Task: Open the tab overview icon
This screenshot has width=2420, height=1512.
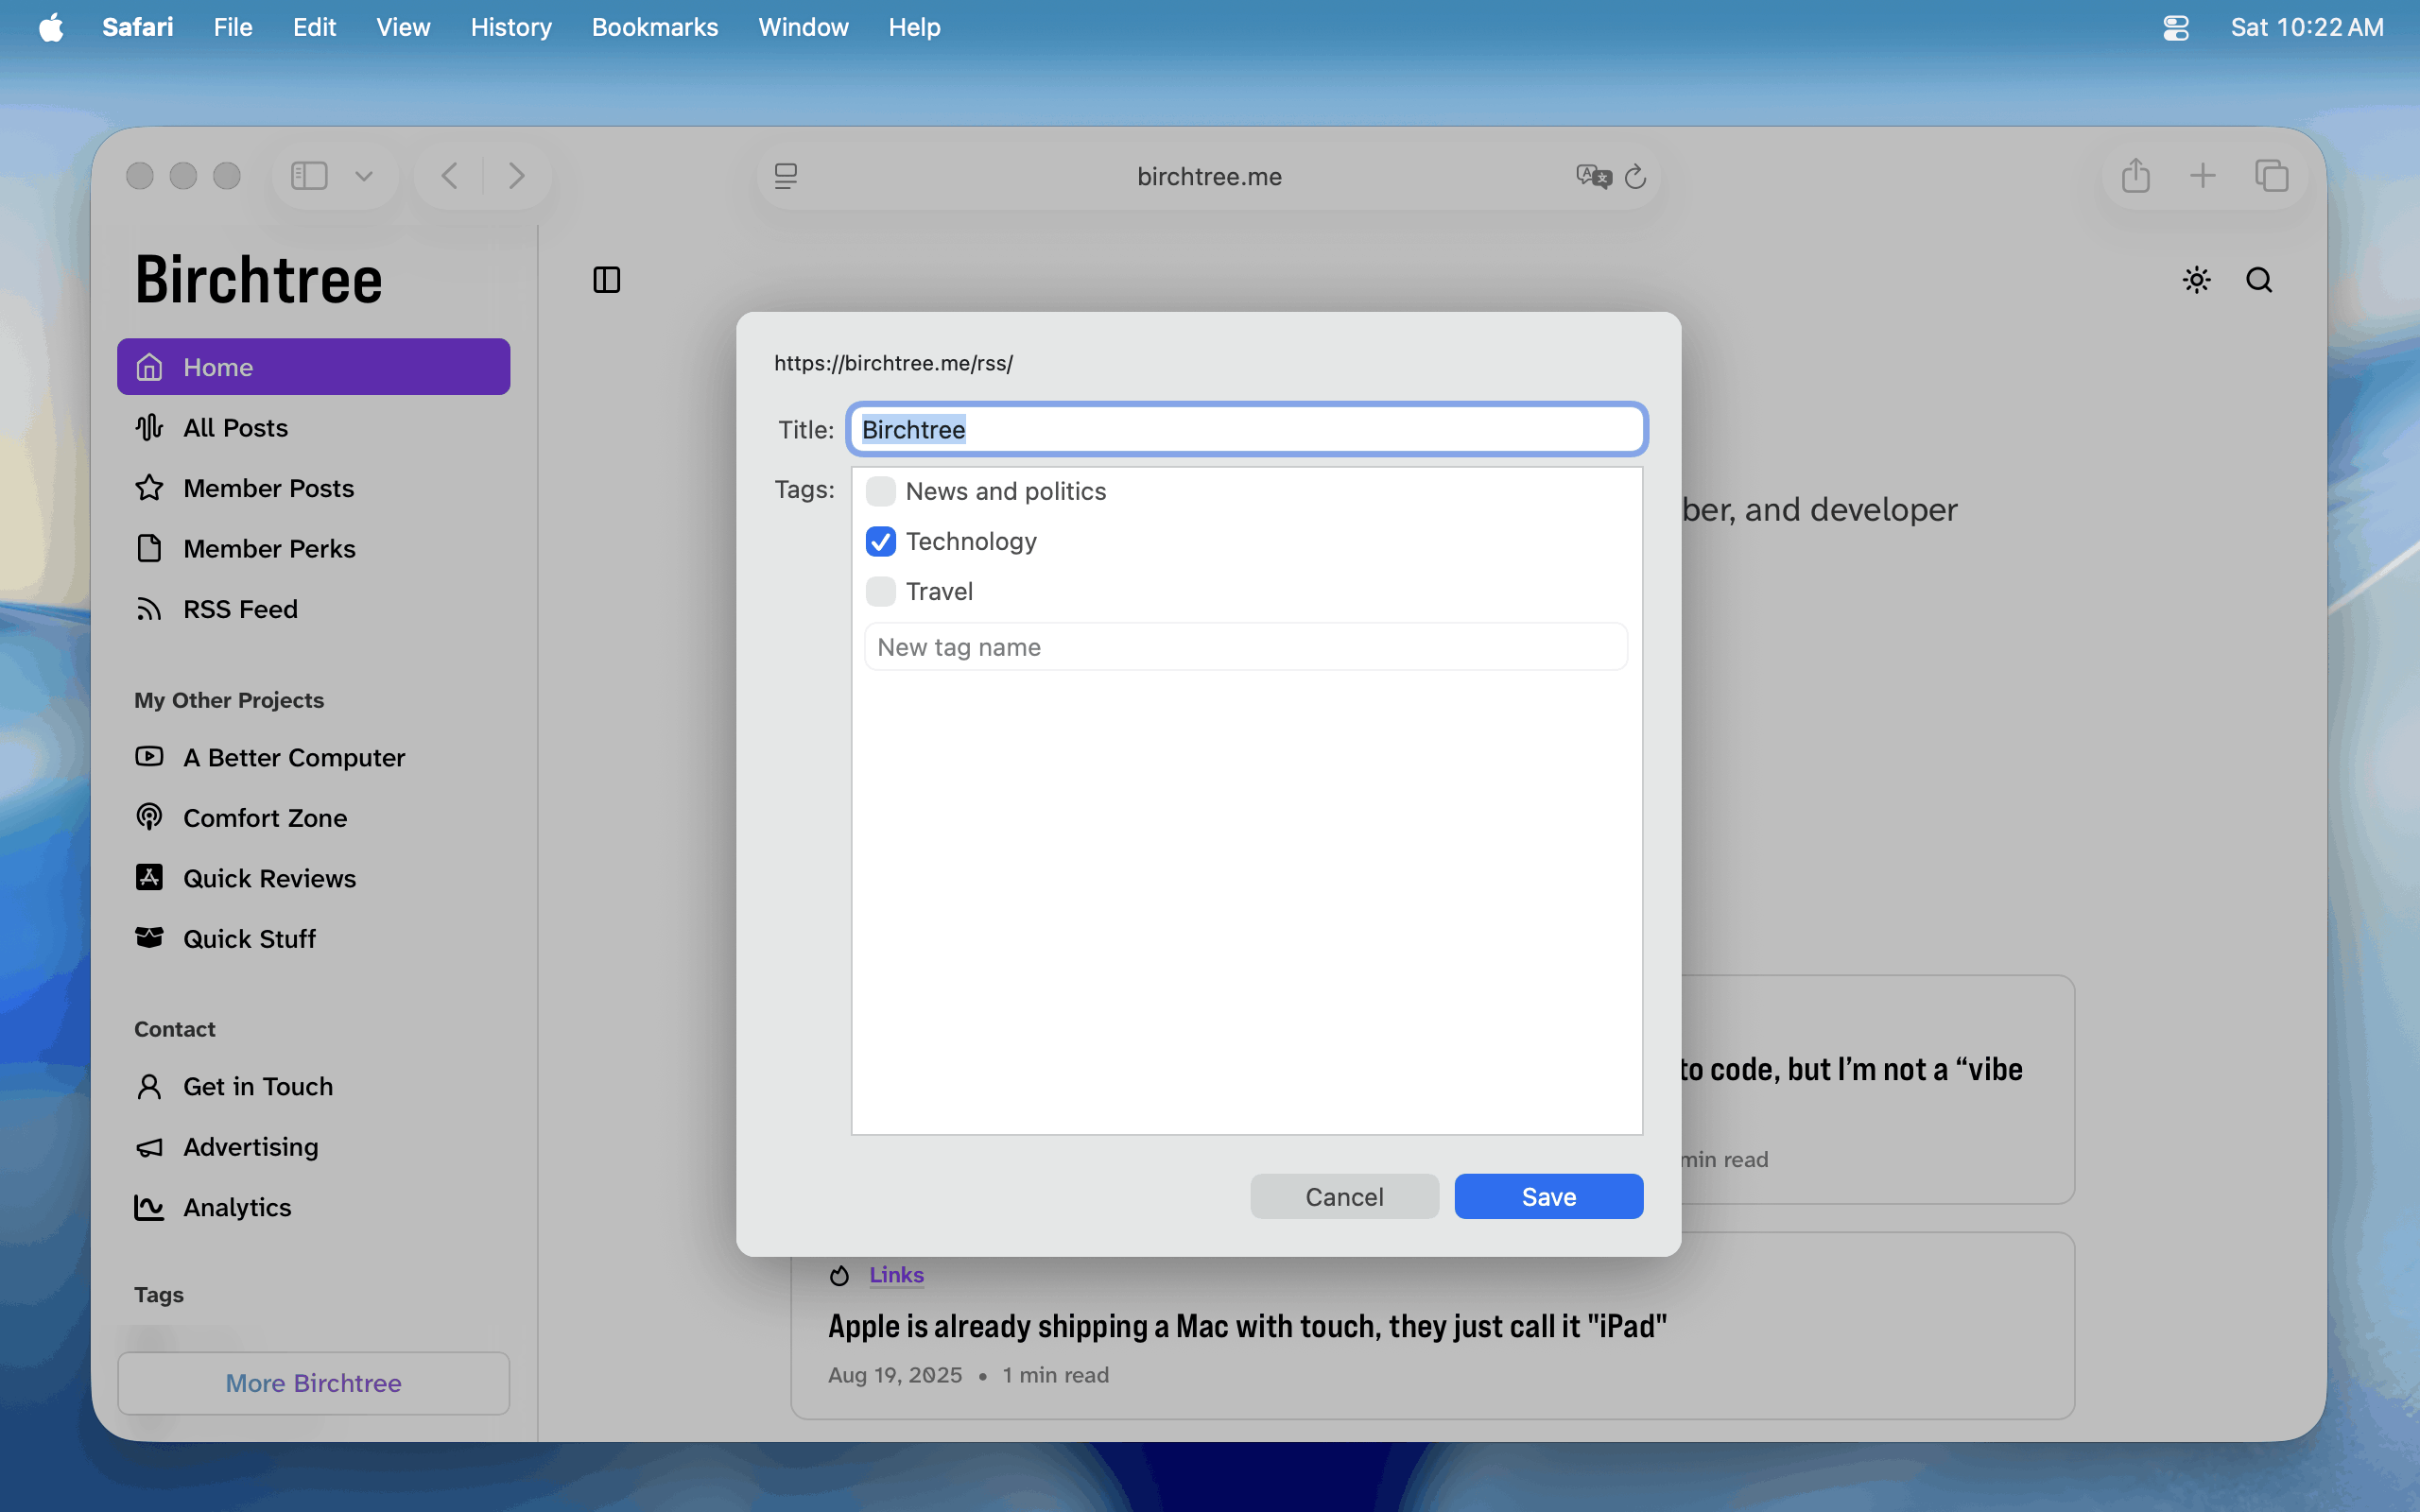Action: coord(2271,176)
